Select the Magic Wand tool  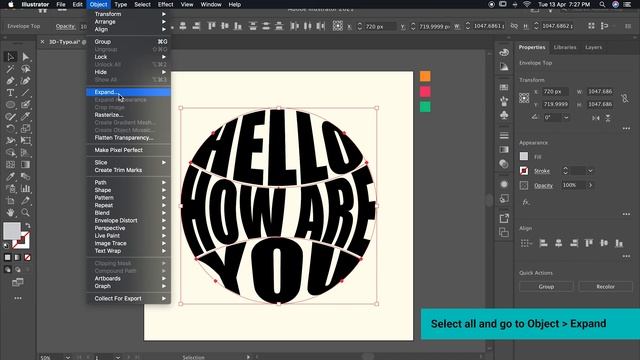point(10,69)
